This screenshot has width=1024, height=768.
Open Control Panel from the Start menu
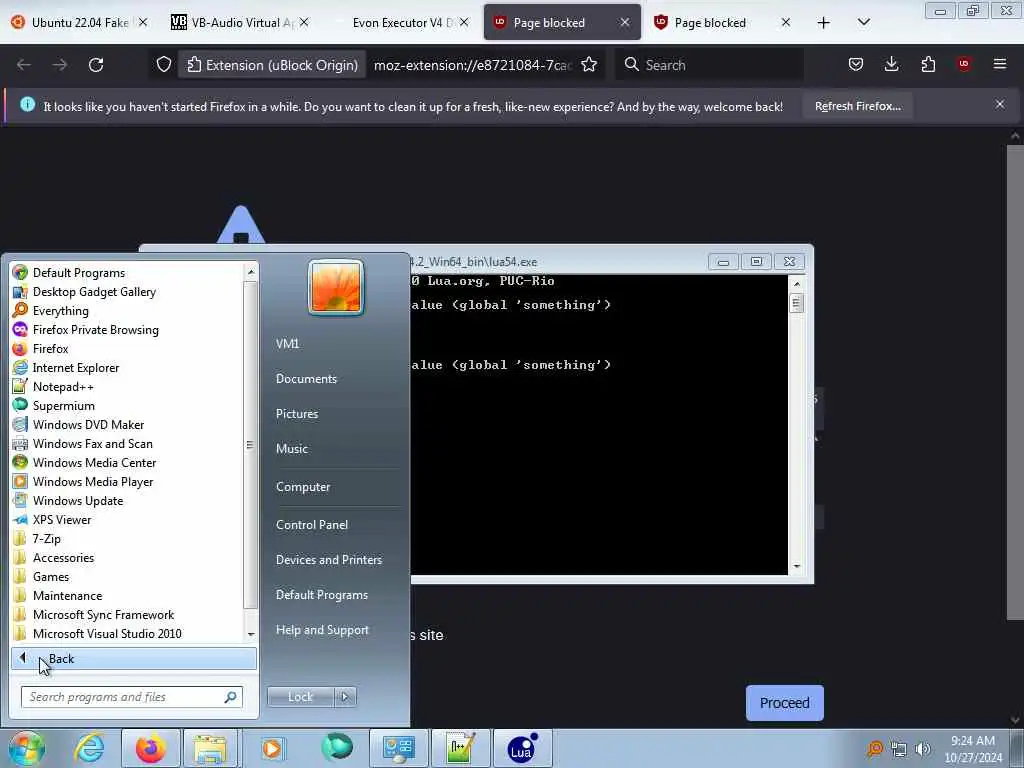312,524
